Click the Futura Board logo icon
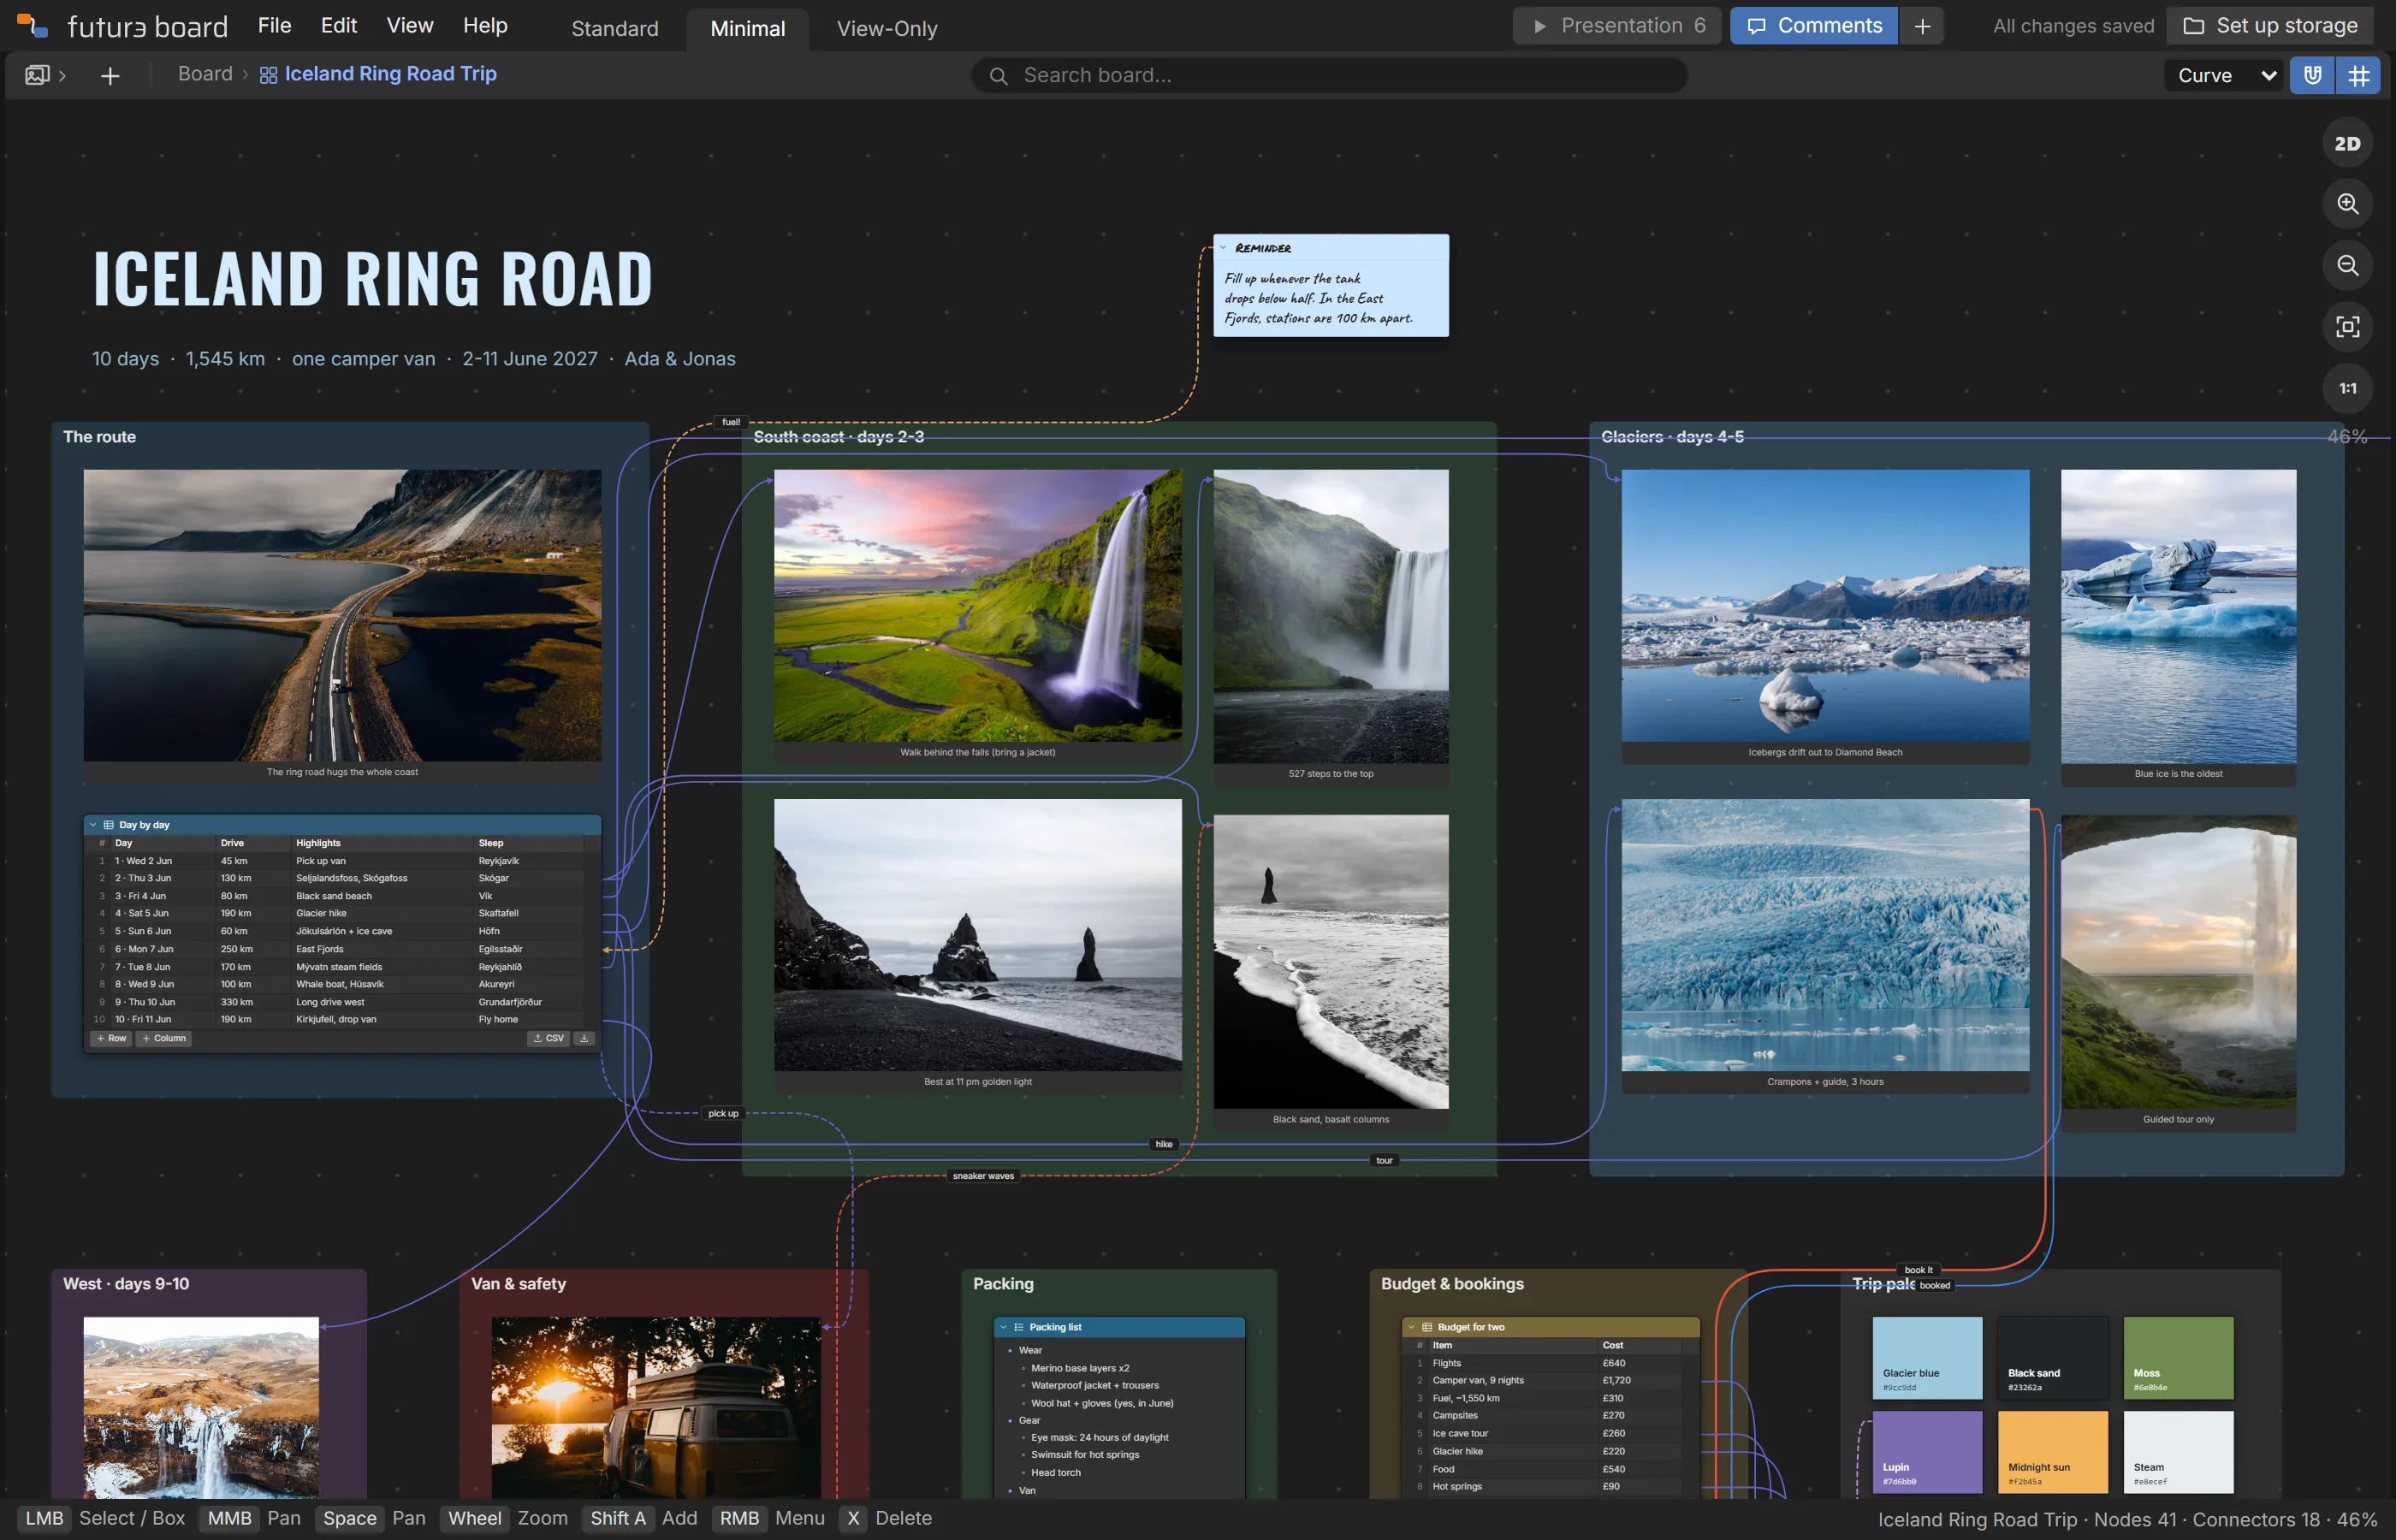Image resolution: width=2396 pixels, height=1540 pixels. (x=33, y=25)
